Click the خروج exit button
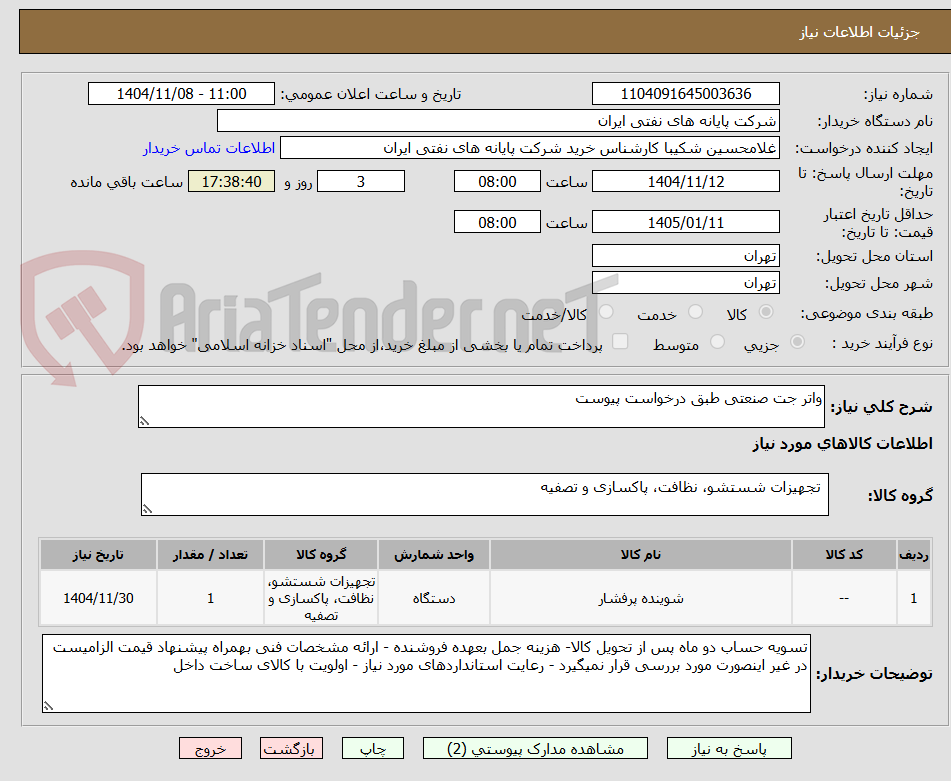Image resolution: width=951 pixels, height=781 pixels. pos(210,748)
